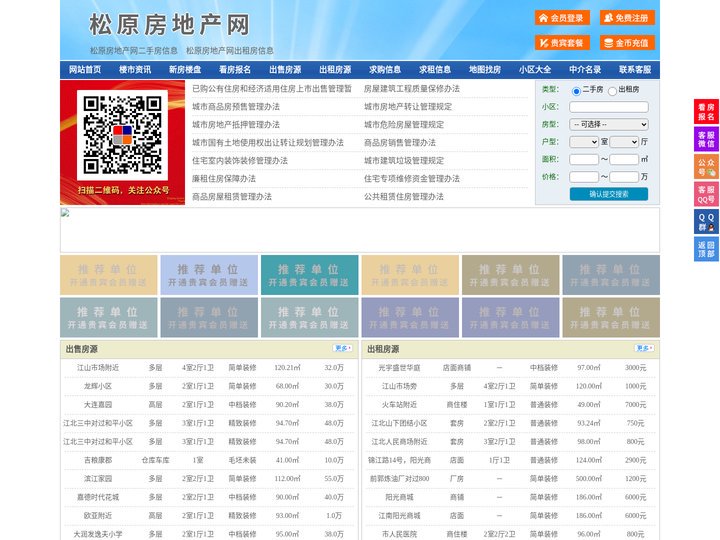Open the 房型 可选择 dropdown
Image resolution: width=720 pixels, height=540 pixels.
(609, 124)
